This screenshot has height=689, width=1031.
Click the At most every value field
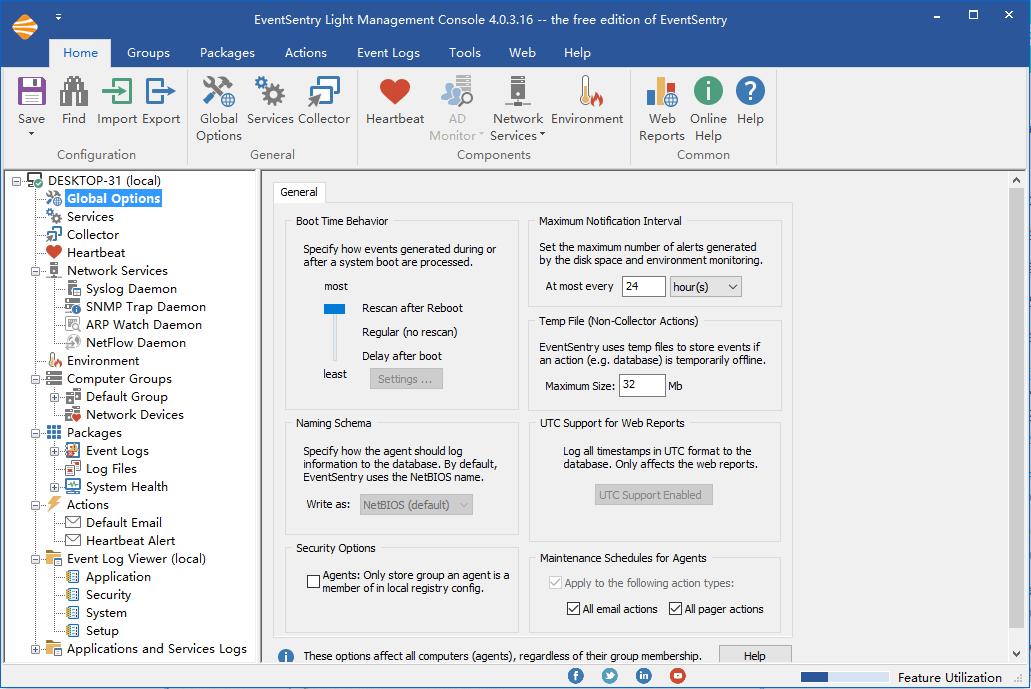(x=643, y=287)
